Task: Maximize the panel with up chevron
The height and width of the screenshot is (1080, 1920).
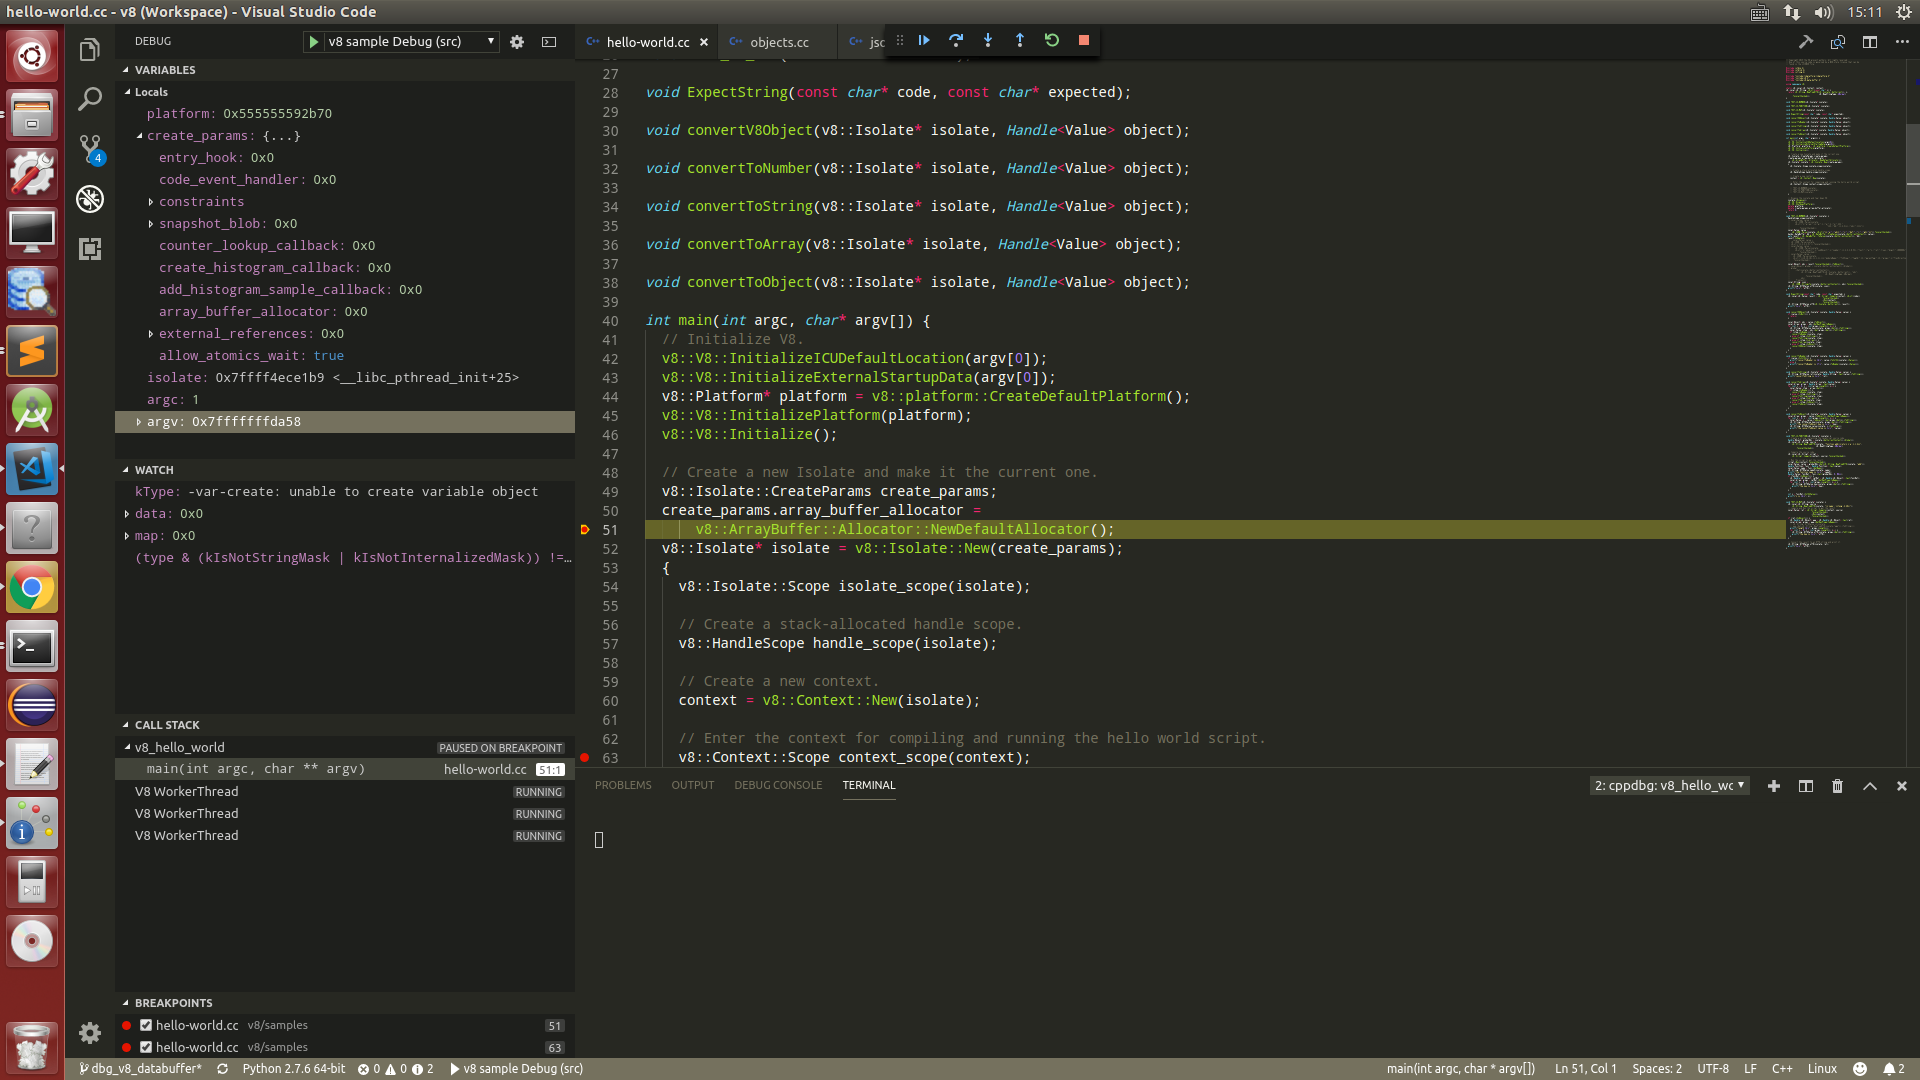Action: coord(1870,786)
